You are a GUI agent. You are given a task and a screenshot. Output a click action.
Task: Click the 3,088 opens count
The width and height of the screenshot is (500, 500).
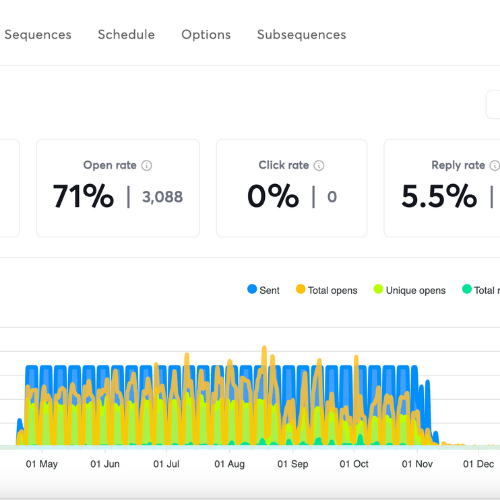point(162,197)
